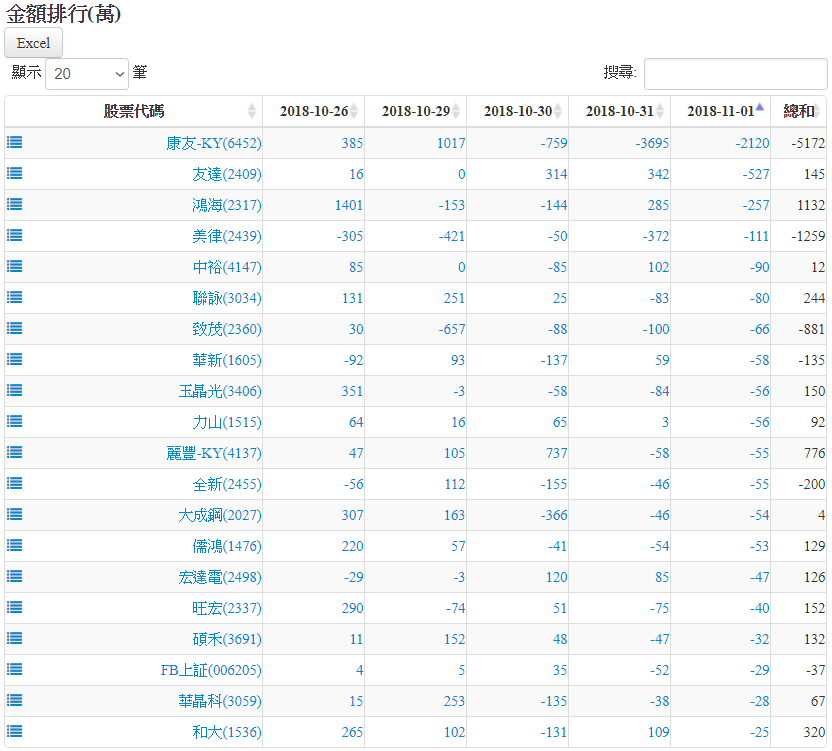Open the 宏達電(2498) stock link
The width and height of the screenshot is (832, 751).
pyautogui.click(x=219, y=577)
